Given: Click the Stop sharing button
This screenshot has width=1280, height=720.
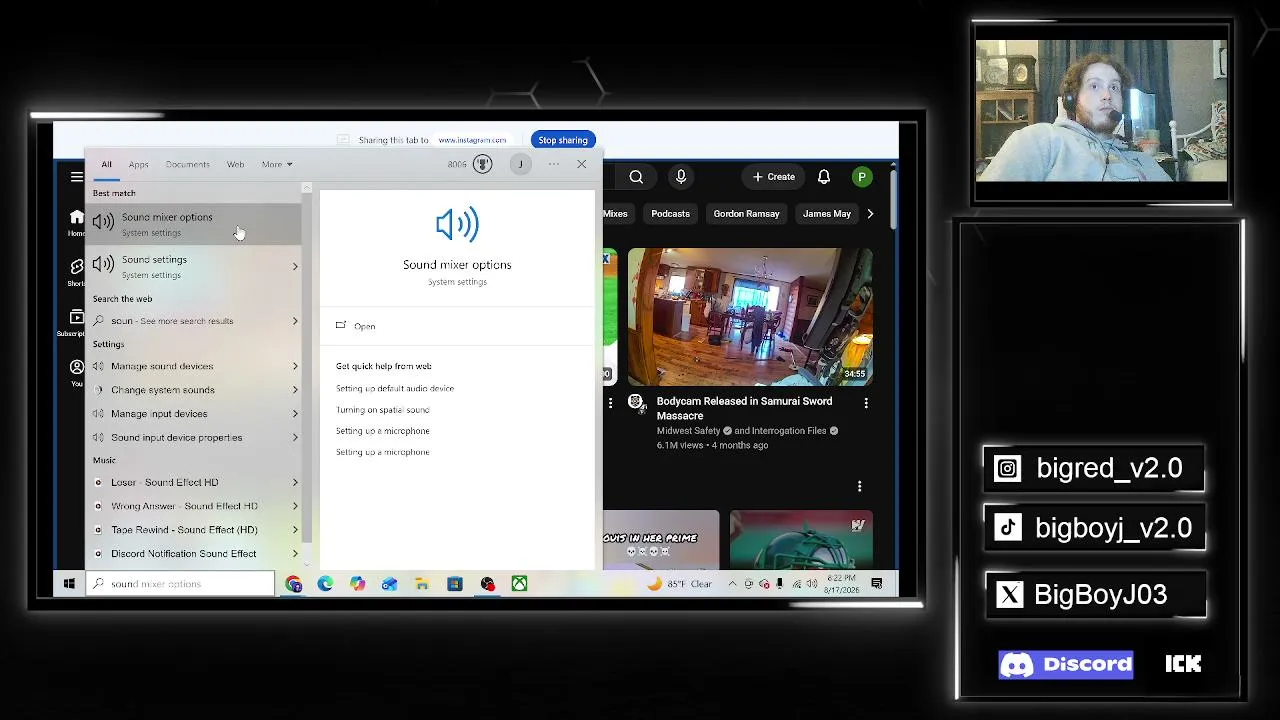Looking at the screenshot, I should coord(563,140).
